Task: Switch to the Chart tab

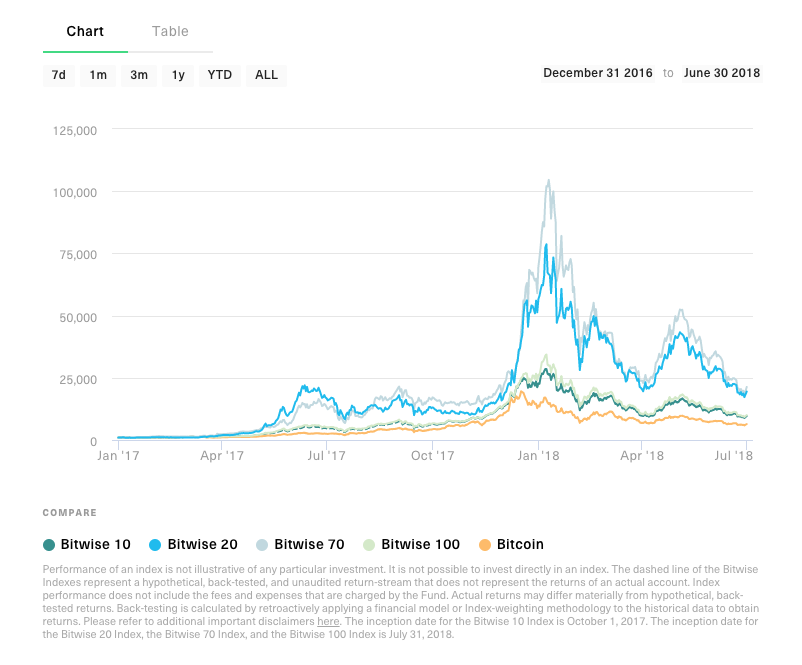Action: click(85, 31)
